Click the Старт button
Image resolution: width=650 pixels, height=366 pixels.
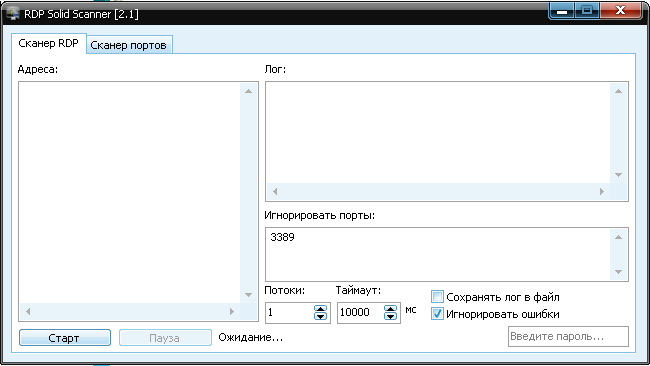pos(65,338)
